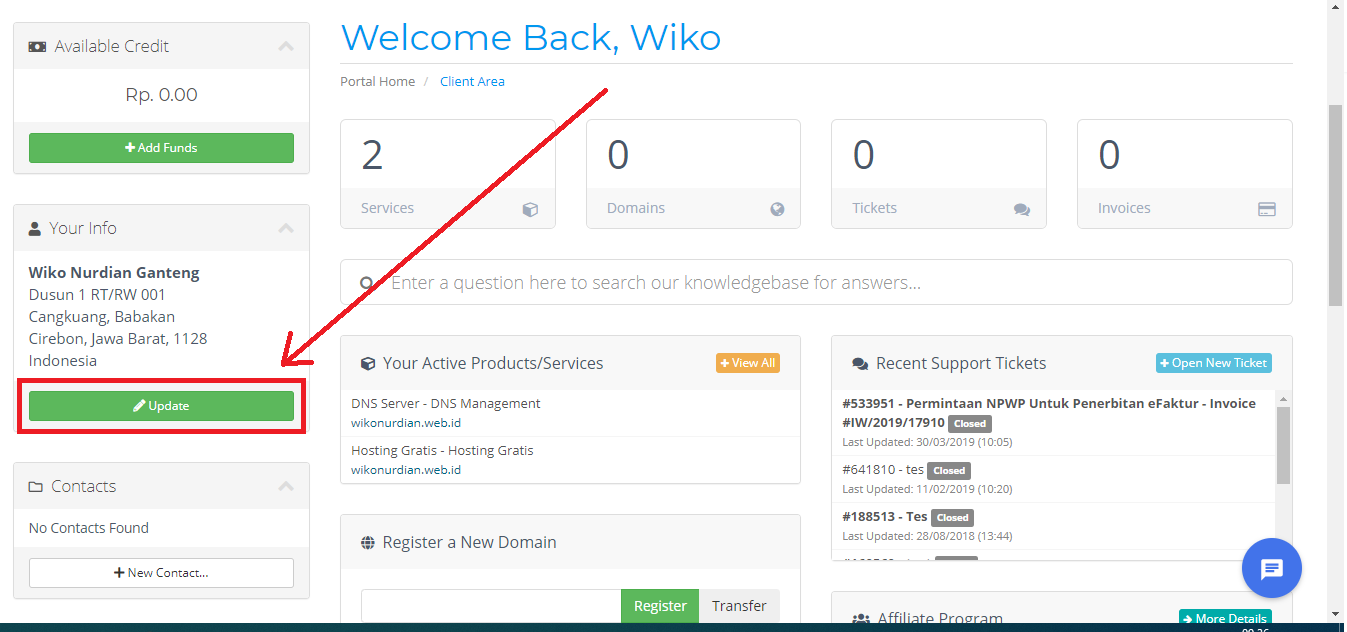Click the comments icon beside Recent Support Tickets

pos(861,363)
